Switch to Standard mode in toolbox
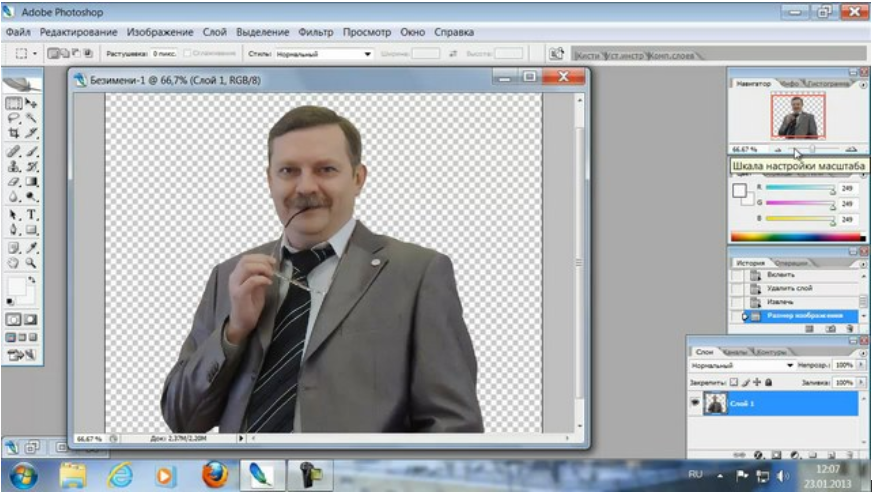Viewport: 874px width, 492px height. [14, 320]
